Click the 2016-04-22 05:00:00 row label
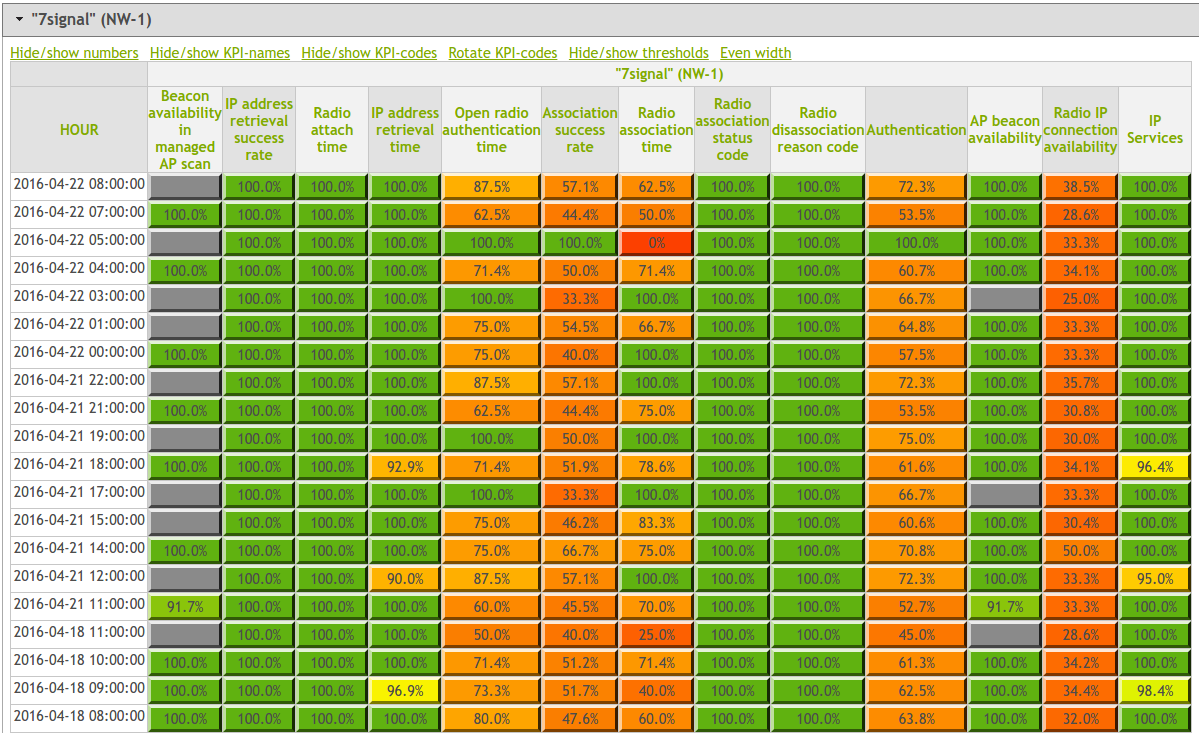Screen dimensions: 1199x733 [x=79, y=240]
